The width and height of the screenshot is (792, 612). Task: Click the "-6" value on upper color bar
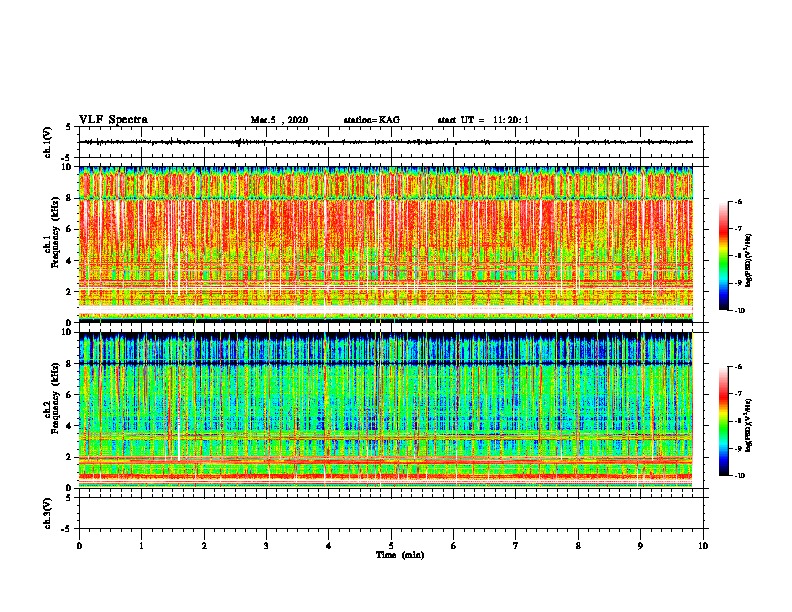click(738, 201)
